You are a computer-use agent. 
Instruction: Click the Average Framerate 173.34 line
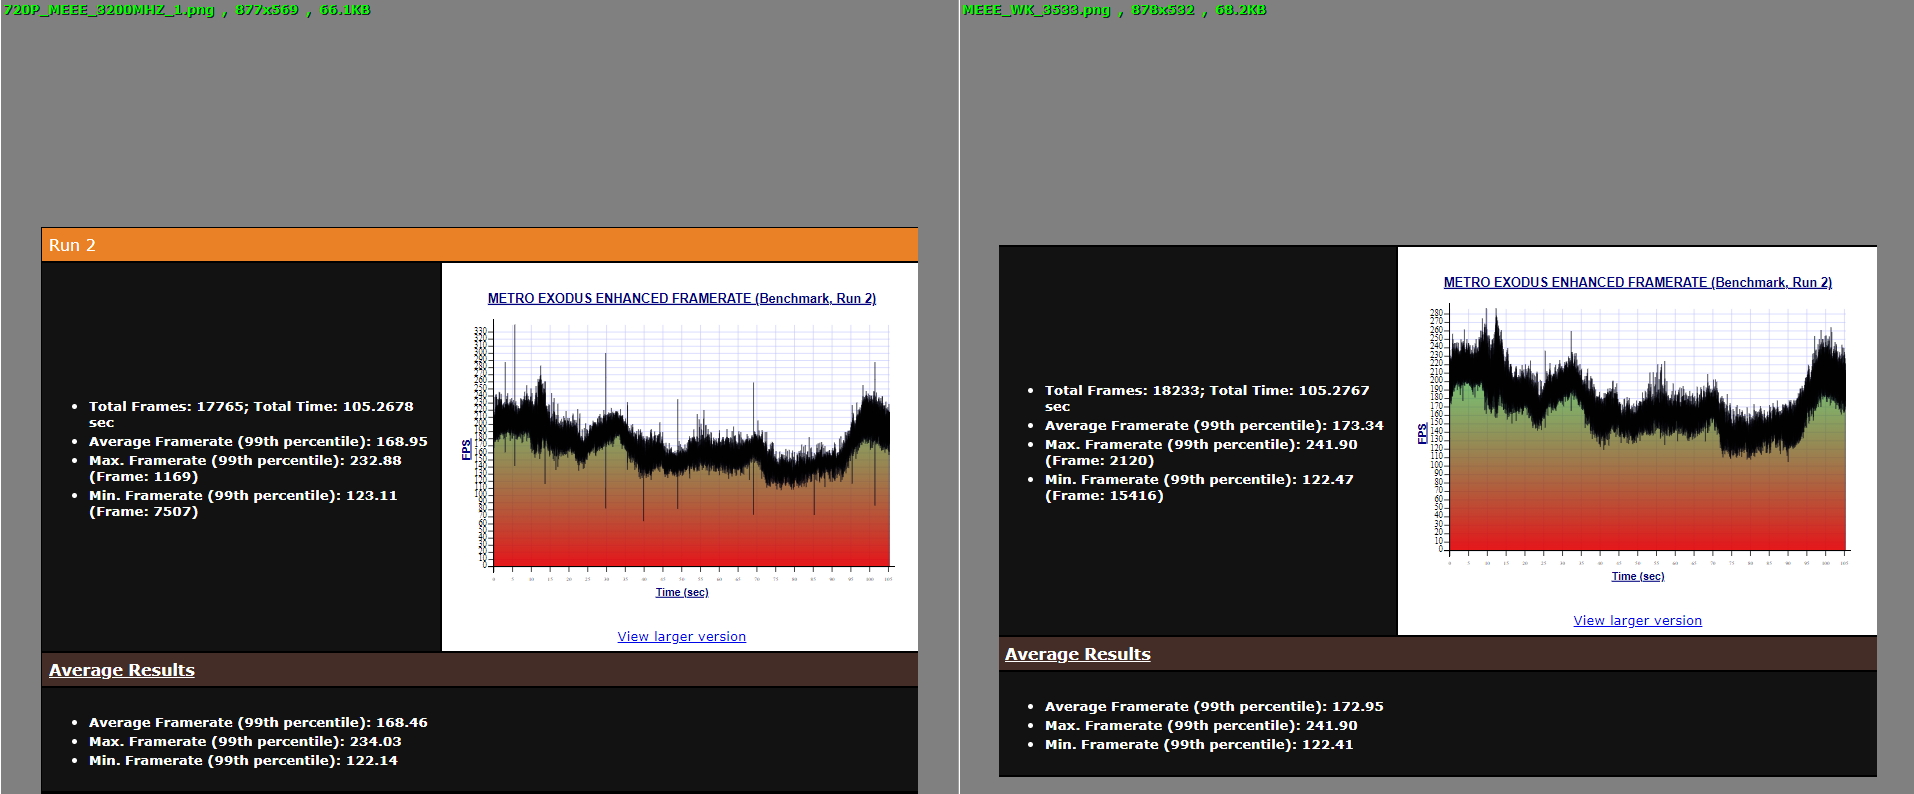coord(1214,425)
